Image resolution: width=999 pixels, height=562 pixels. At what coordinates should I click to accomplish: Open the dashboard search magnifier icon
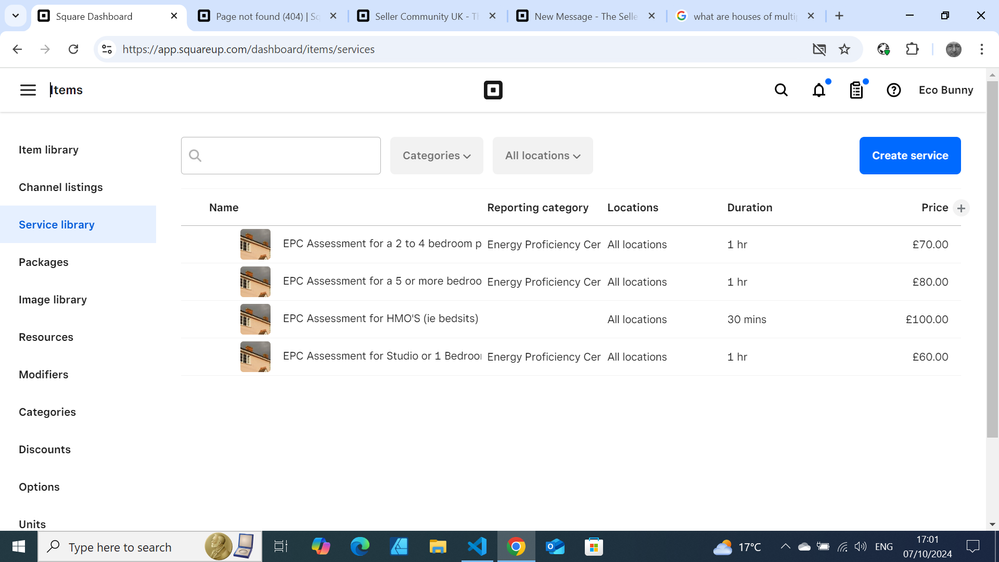click(781, 90)
